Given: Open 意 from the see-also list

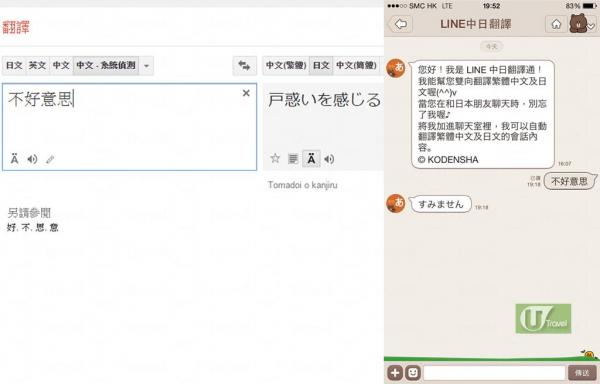Looking at the screenshot, I should [54, 228].
